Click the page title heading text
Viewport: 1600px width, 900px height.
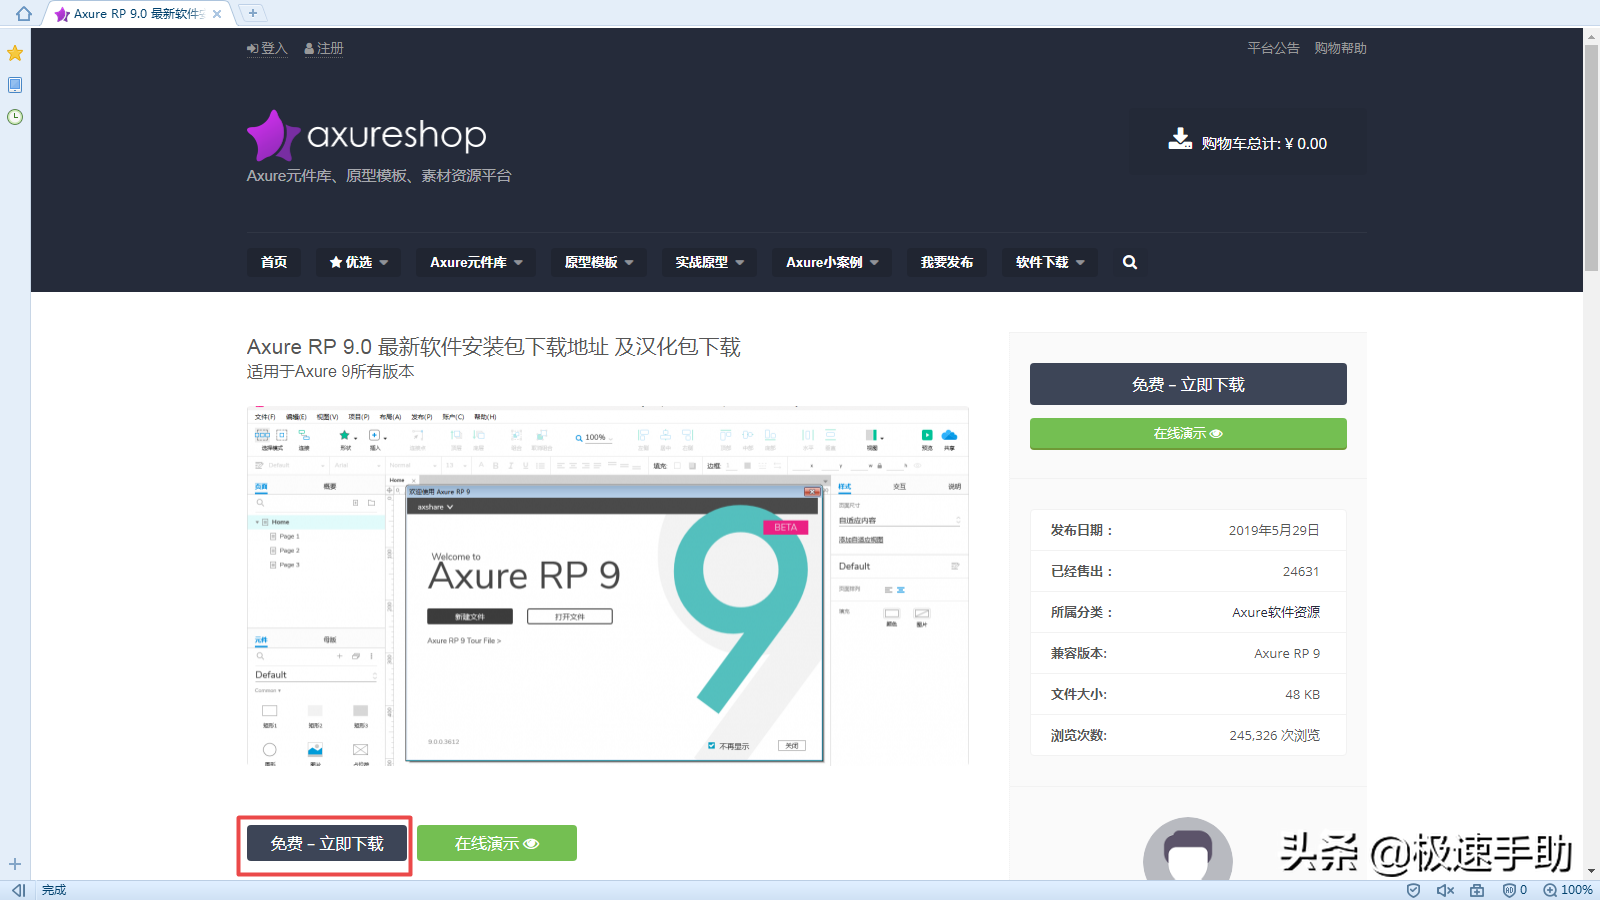pyautogui.click(x=494, y=347)
